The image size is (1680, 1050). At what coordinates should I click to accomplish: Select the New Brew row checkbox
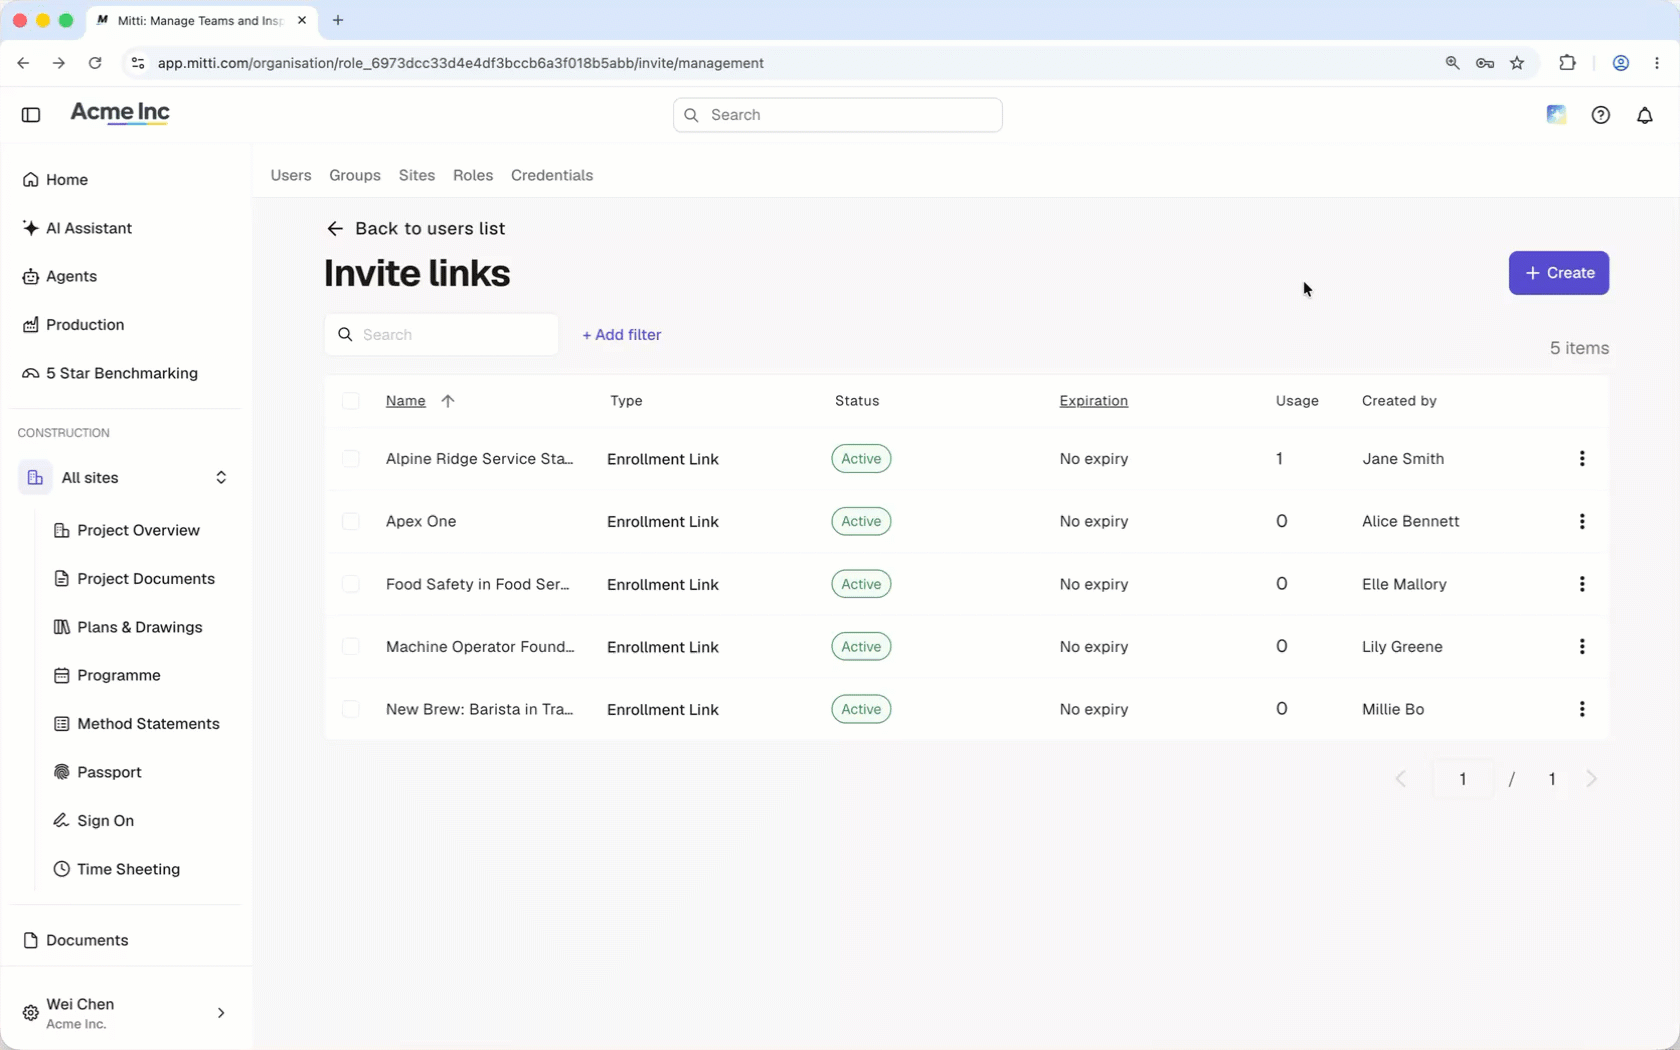pyautogui.click(x=351, y=709)
